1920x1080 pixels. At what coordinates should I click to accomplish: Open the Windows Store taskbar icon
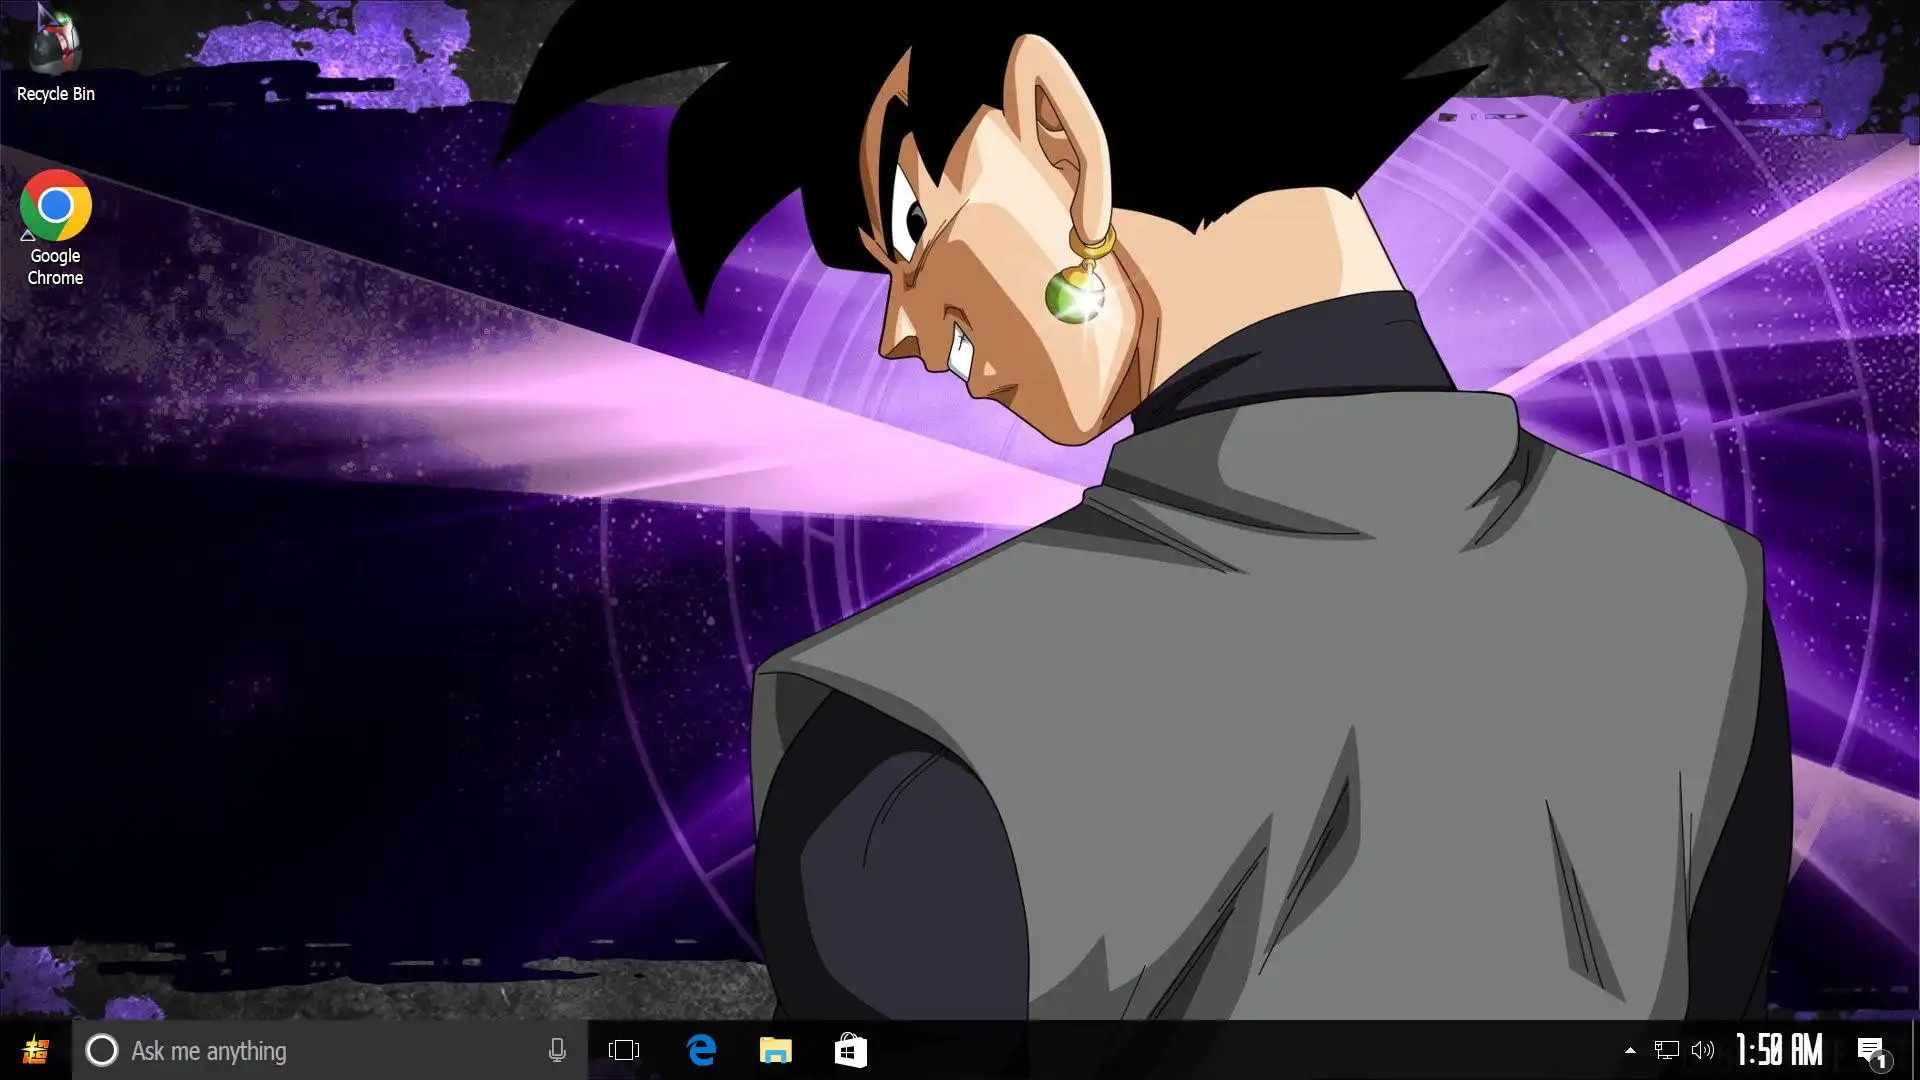click(850, 1050)
